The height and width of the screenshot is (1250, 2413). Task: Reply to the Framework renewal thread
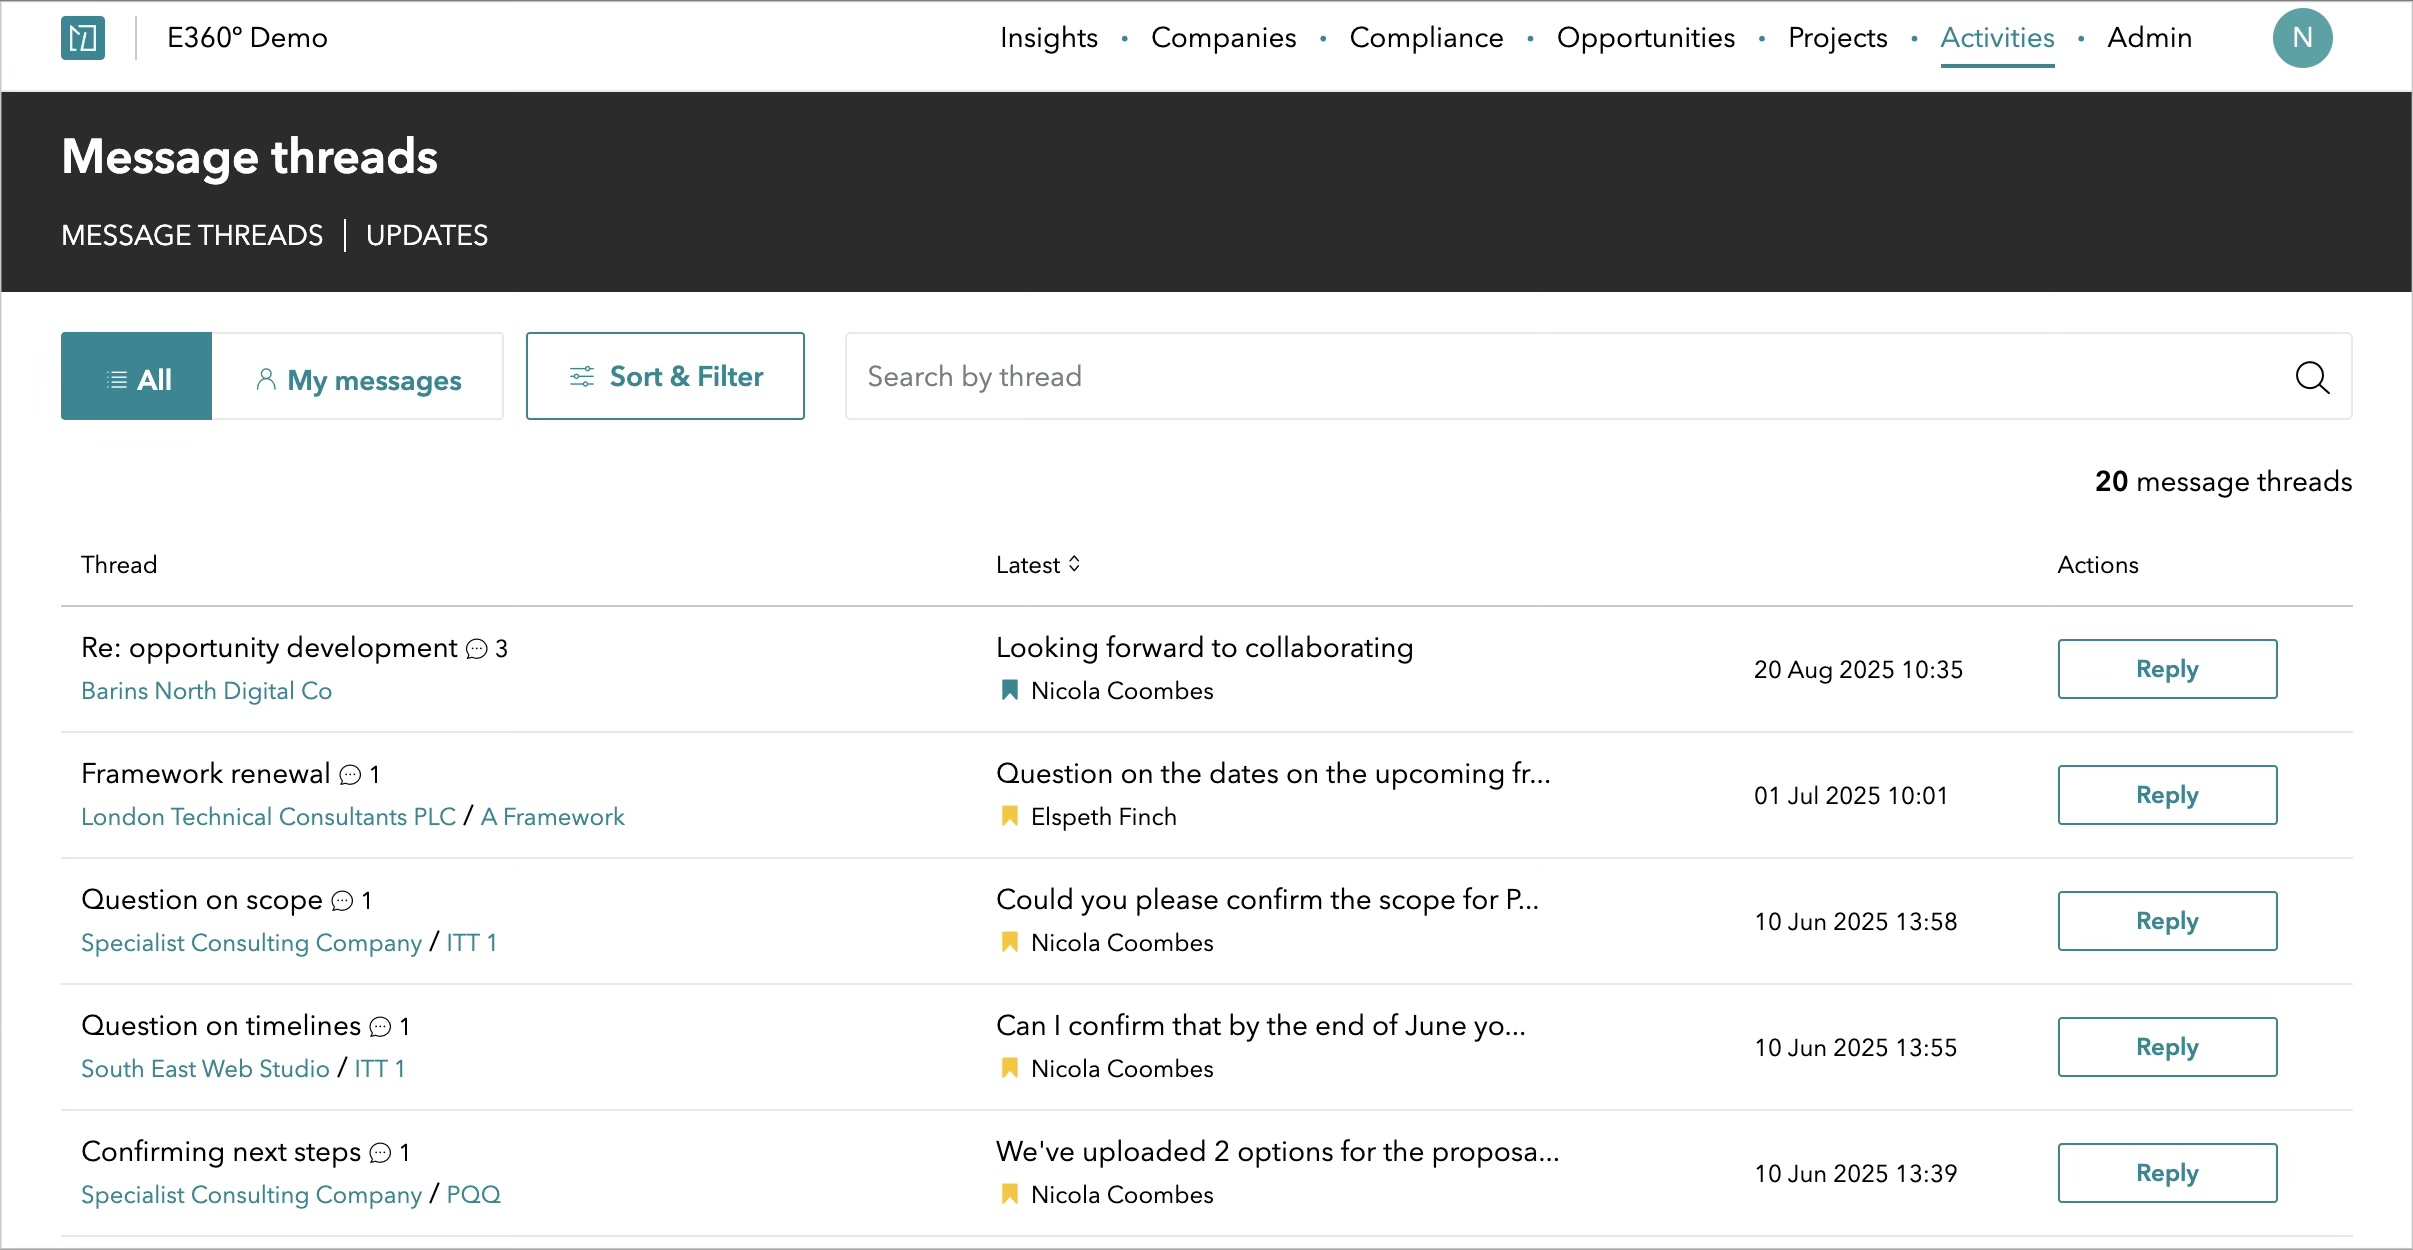2167,795
